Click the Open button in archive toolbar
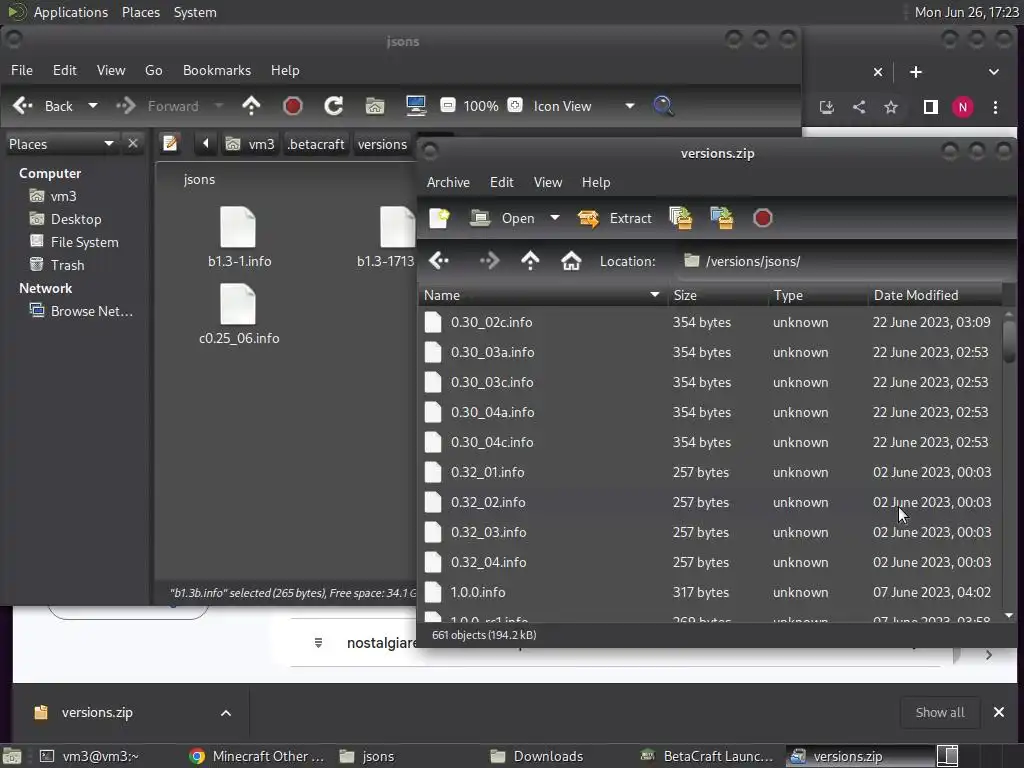This screenshot has height=768, width=1024. pos(503,218)
